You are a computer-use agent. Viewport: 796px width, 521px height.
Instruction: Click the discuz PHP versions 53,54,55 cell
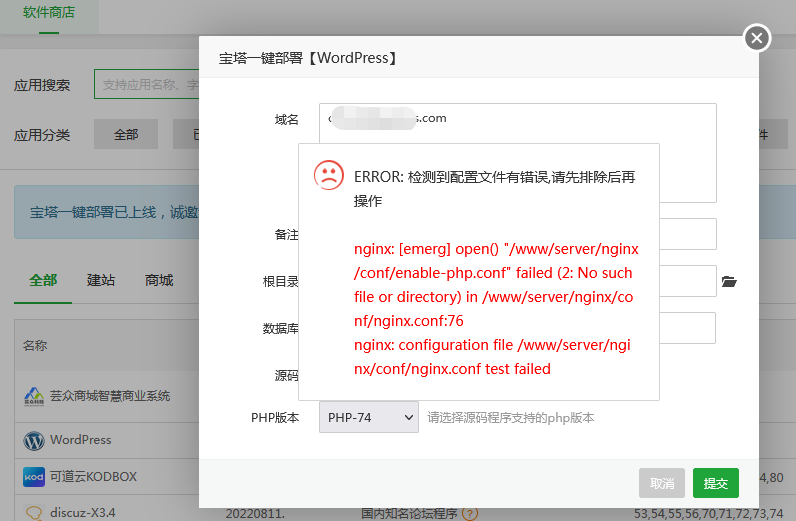[709, 513]
